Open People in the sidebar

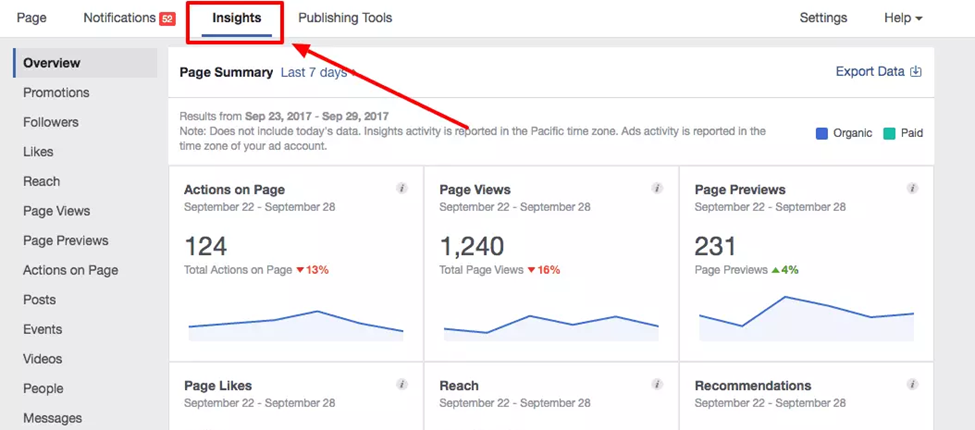43,388
